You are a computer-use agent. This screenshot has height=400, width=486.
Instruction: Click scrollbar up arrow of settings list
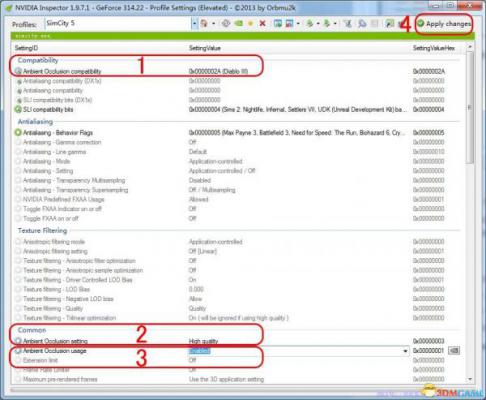click(x=470, y=47)
